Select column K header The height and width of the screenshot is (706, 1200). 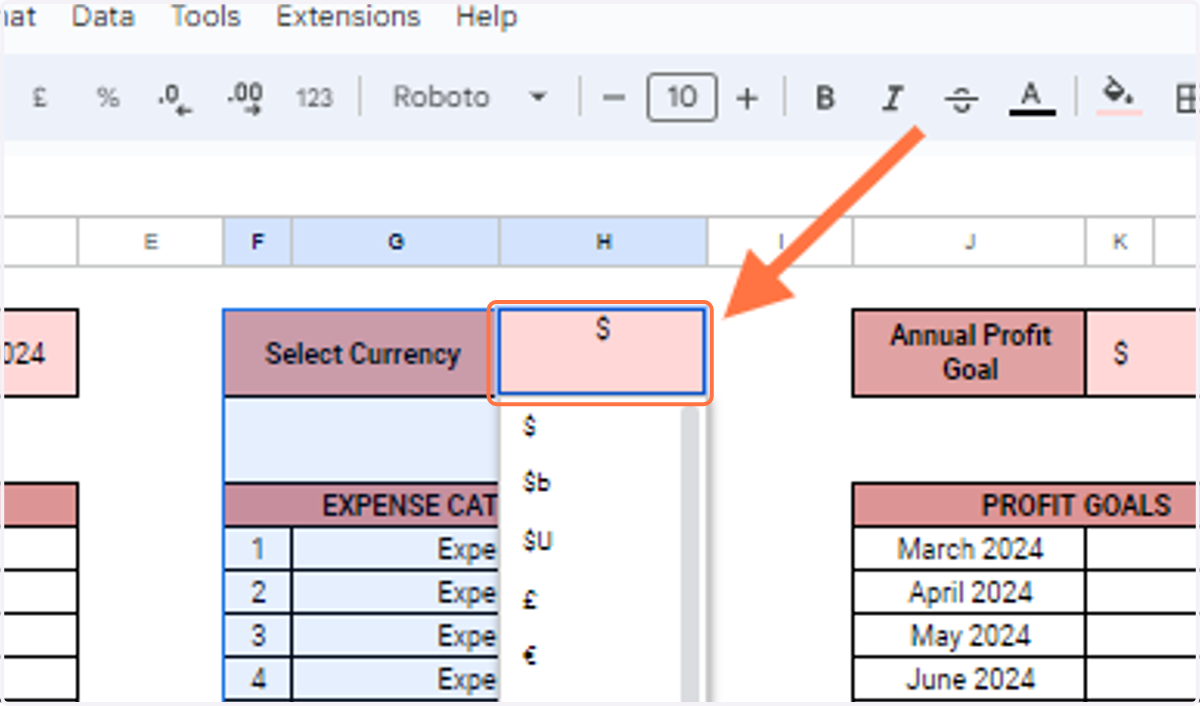click(1120, 242)
